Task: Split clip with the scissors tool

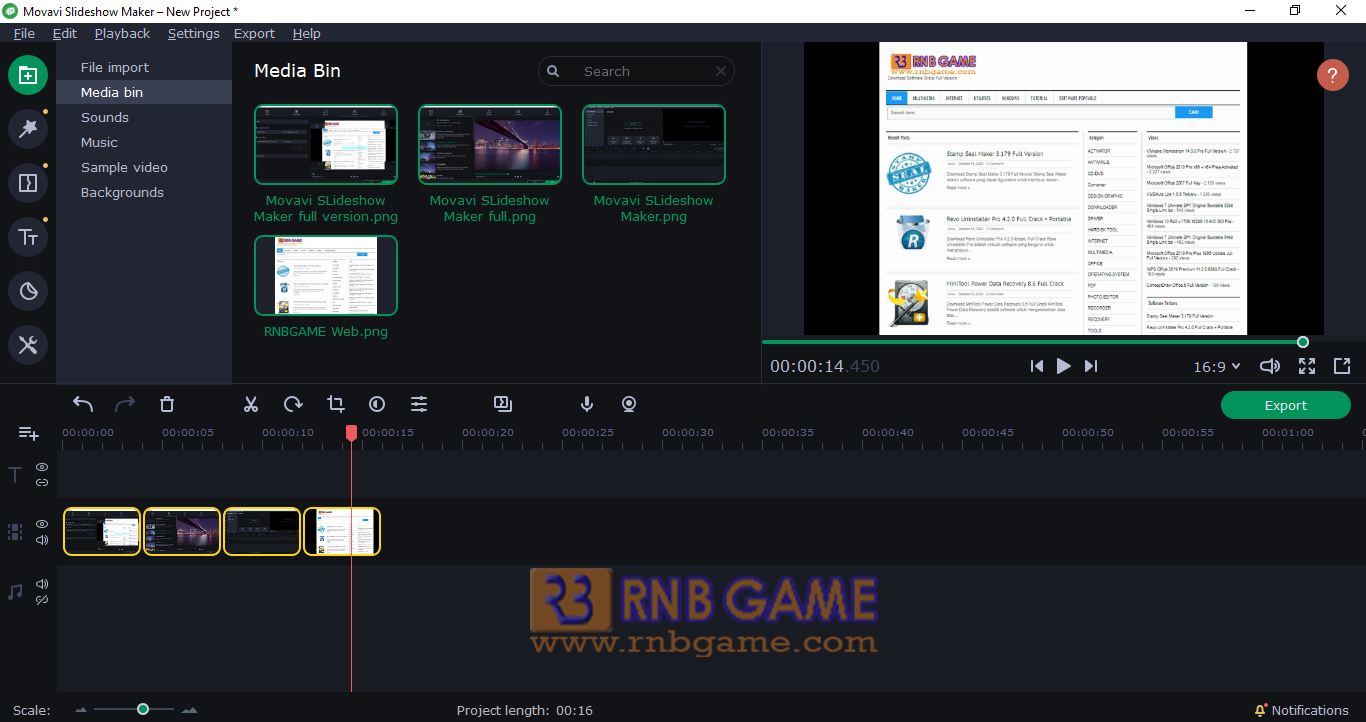Action: 251,404
